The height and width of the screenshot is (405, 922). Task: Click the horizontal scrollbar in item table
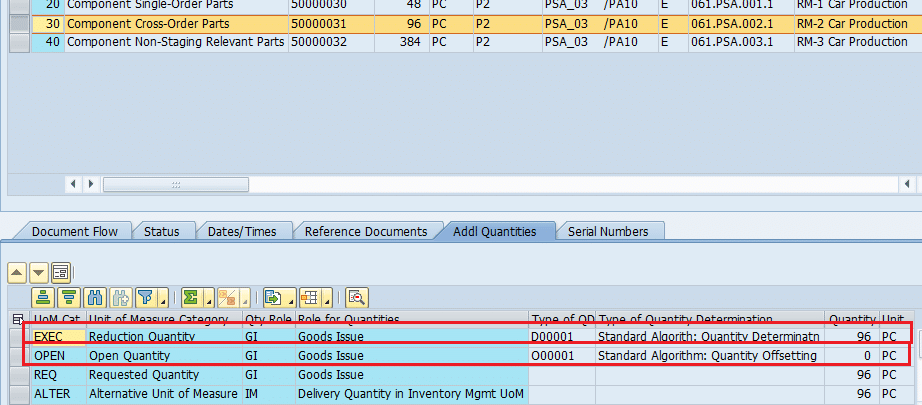(175, 185)
